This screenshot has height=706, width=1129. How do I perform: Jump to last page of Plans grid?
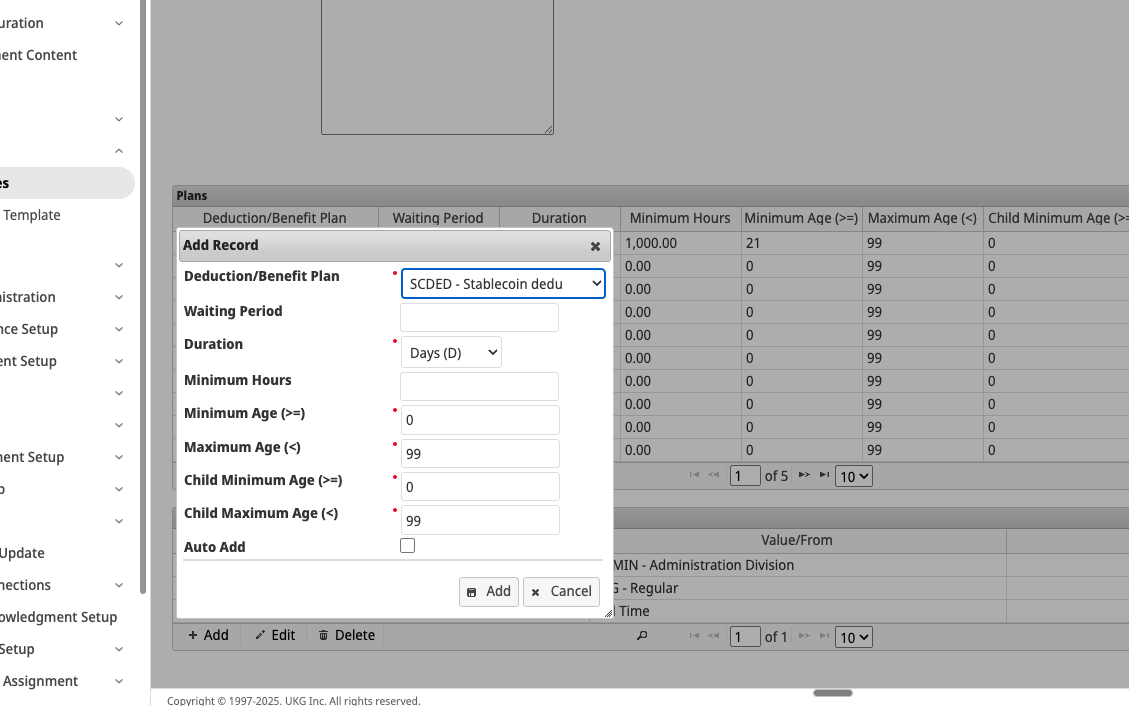tap(824, 475)
